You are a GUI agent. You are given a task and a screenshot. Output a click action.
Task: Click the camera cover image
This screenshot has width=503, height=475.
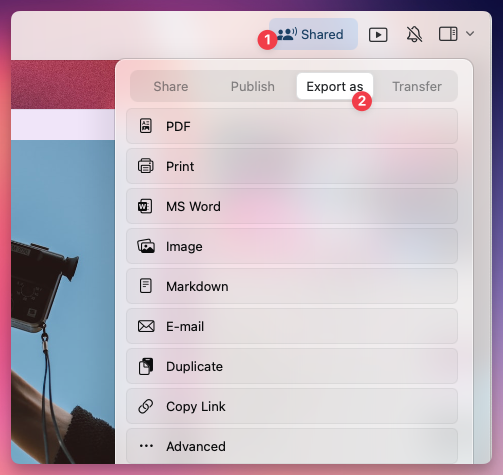coord(63,302)
